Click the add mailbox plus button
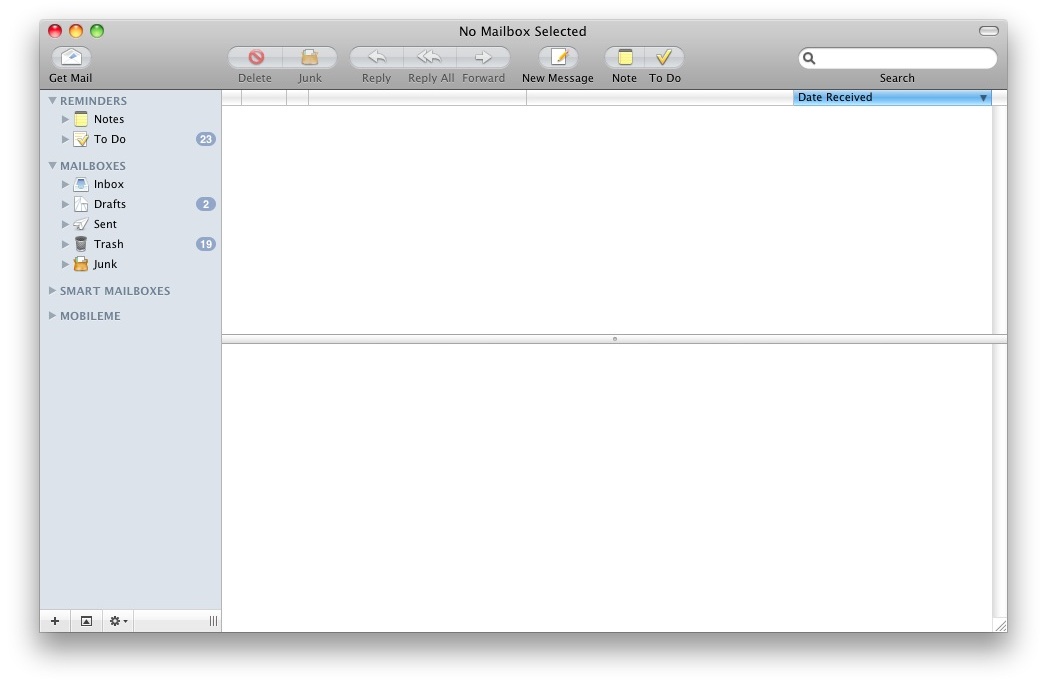Image resolution: width=1047 pixels, height=680 pixels. pyautogui.click(x=55, y=621)
